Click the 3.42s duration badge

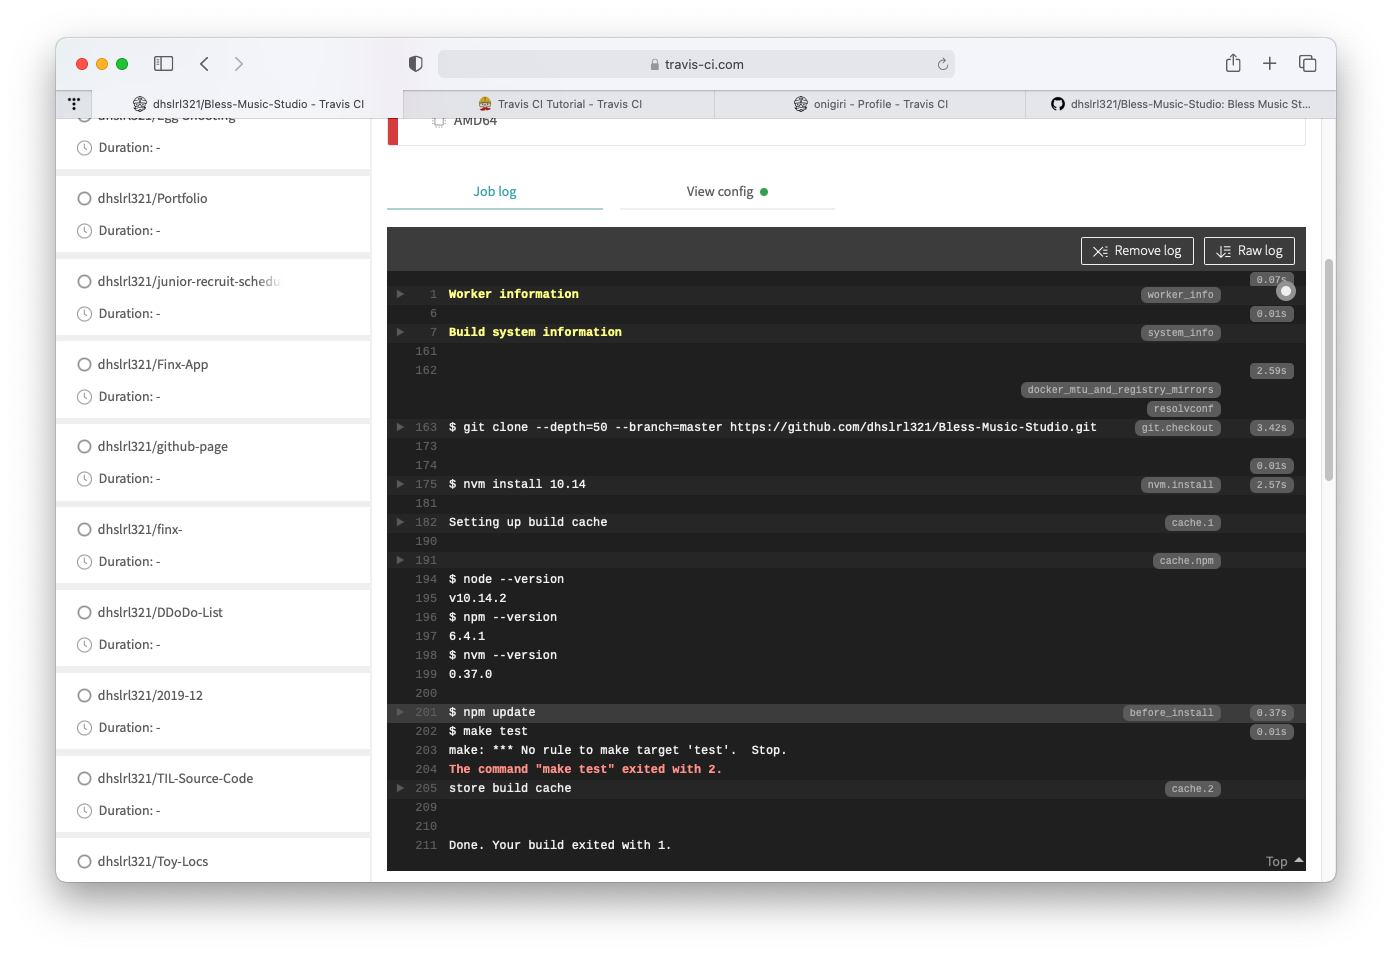[1272, 428]
